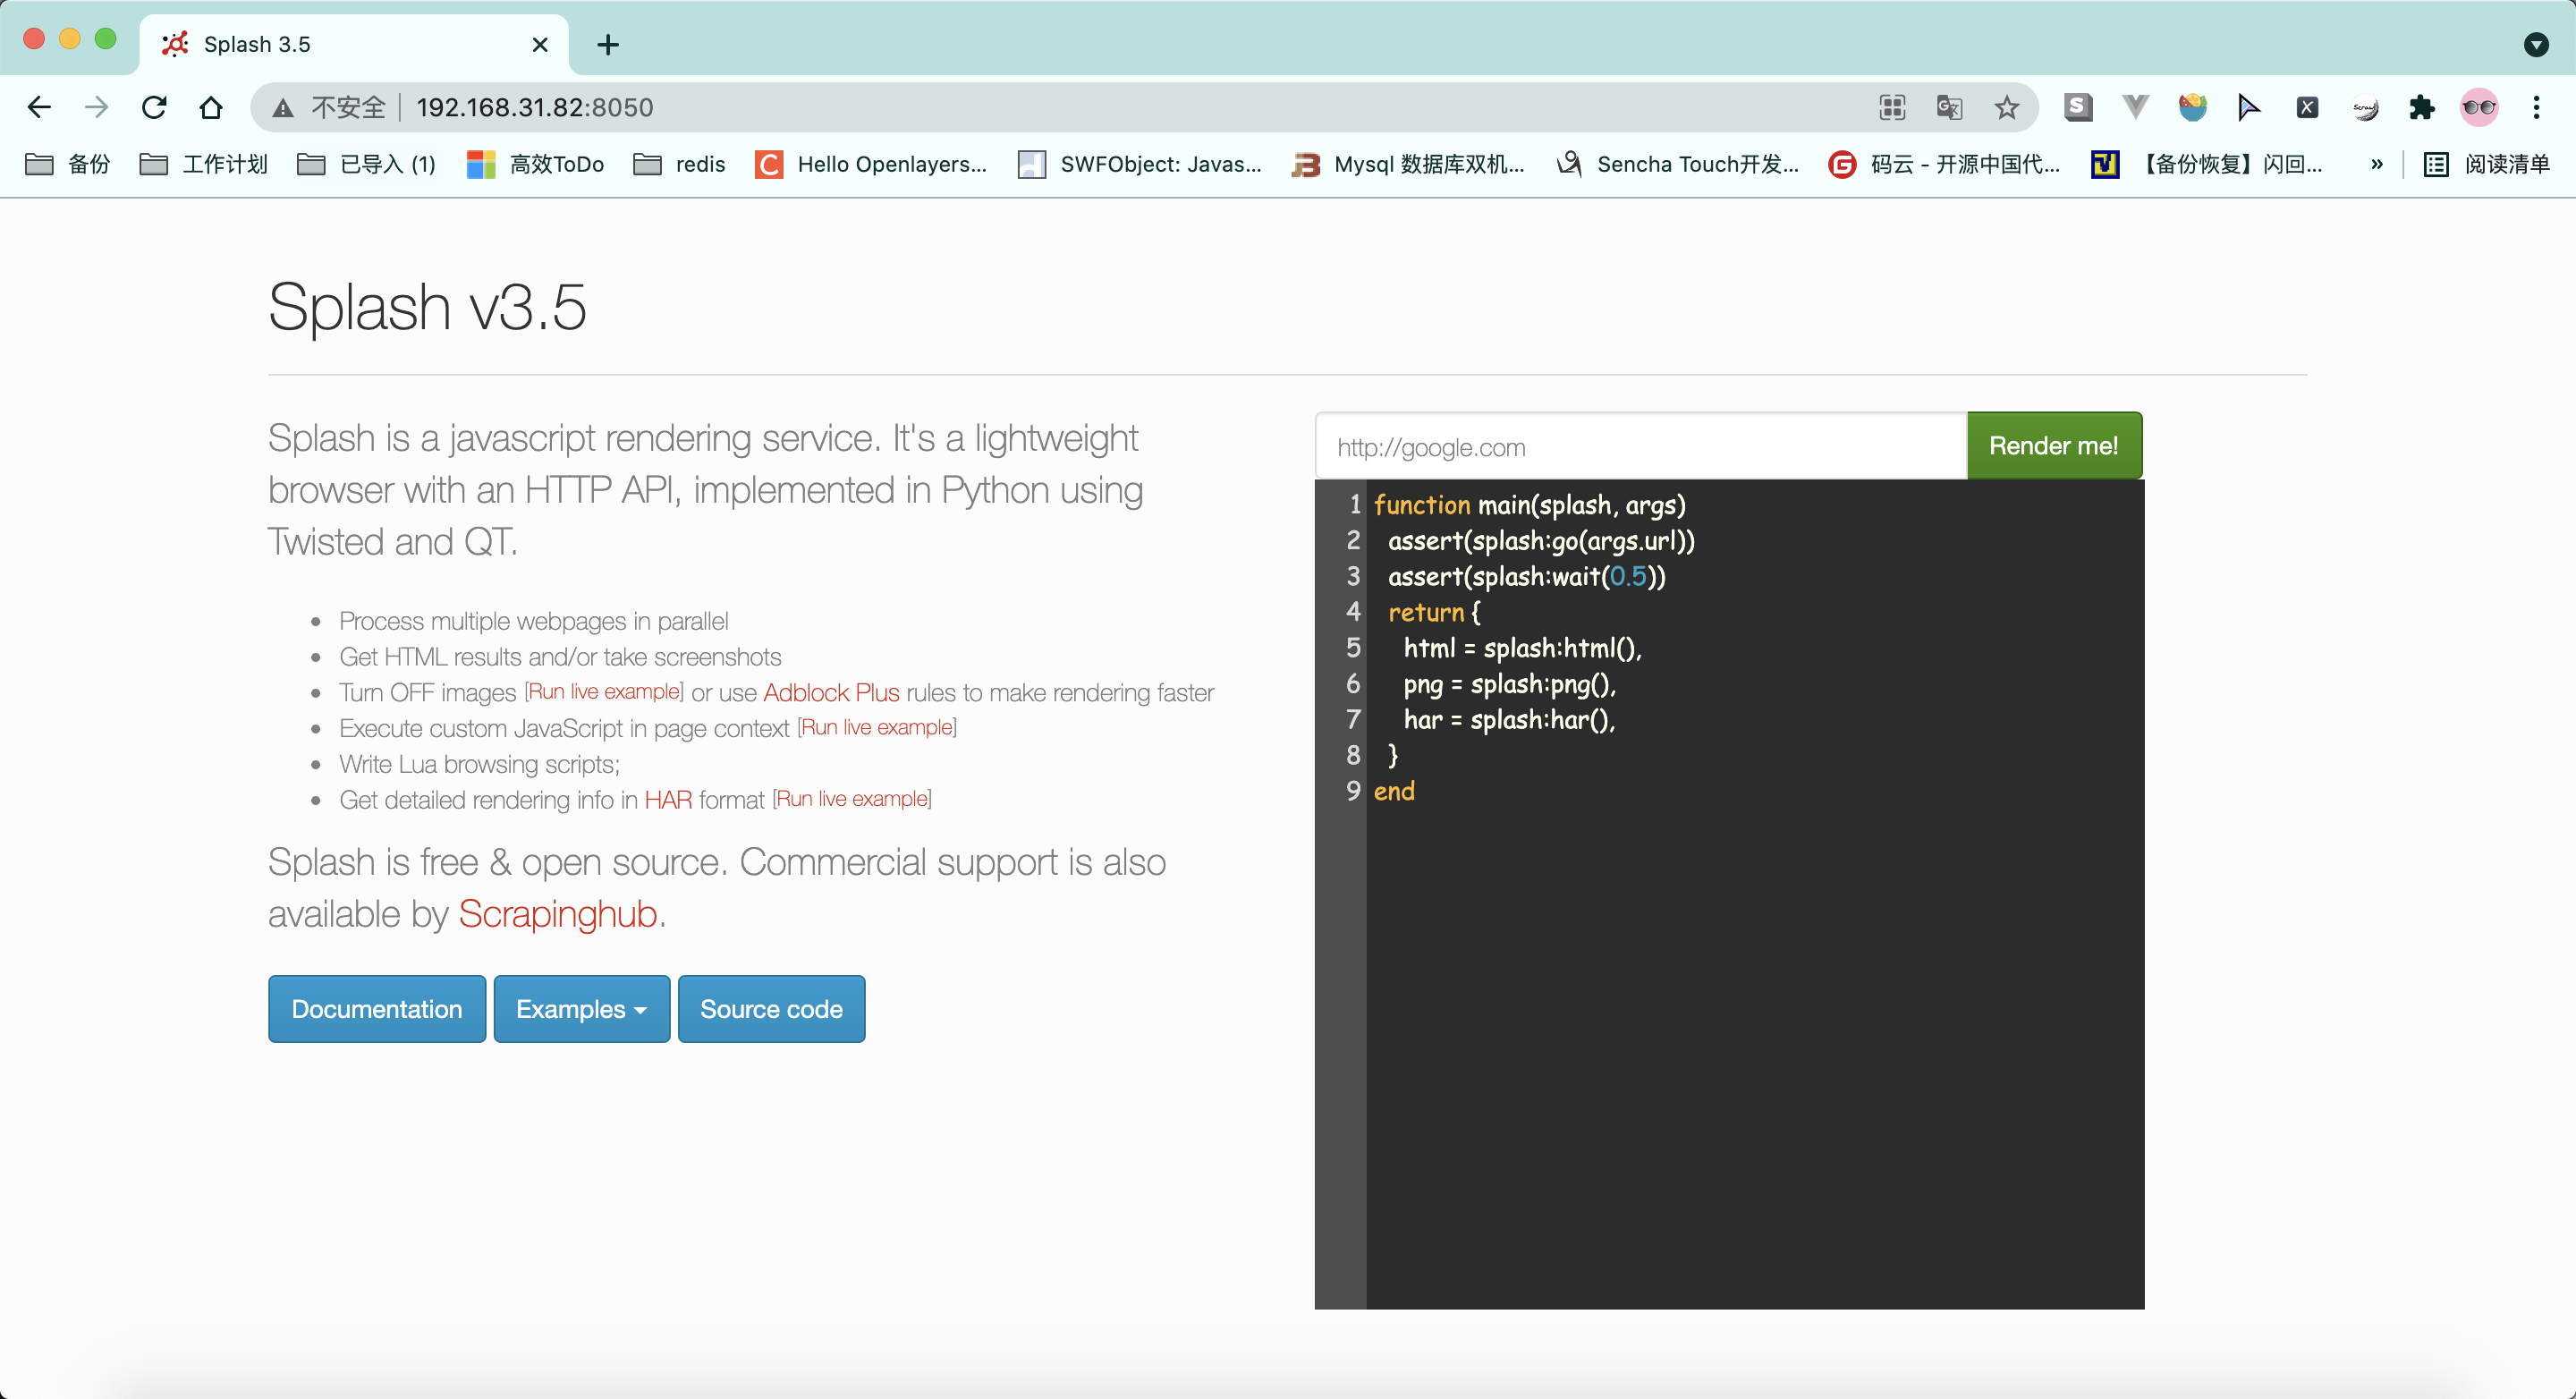Click the dark X extension icon
The image size is (2576, 1399).
(x=2307, y=107)
